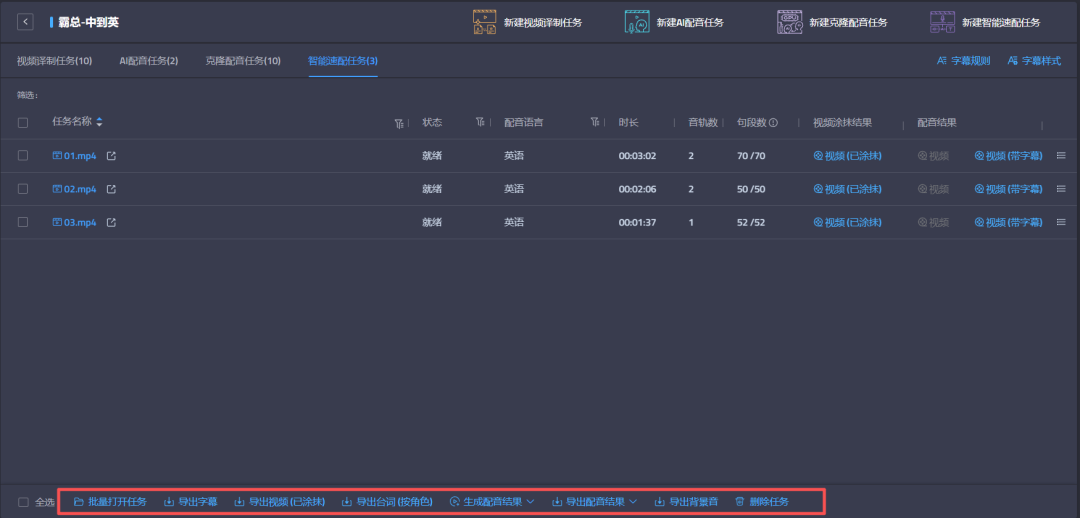
Task: Enable the 全选 checkbox at bottom
Action: point(23,502)
